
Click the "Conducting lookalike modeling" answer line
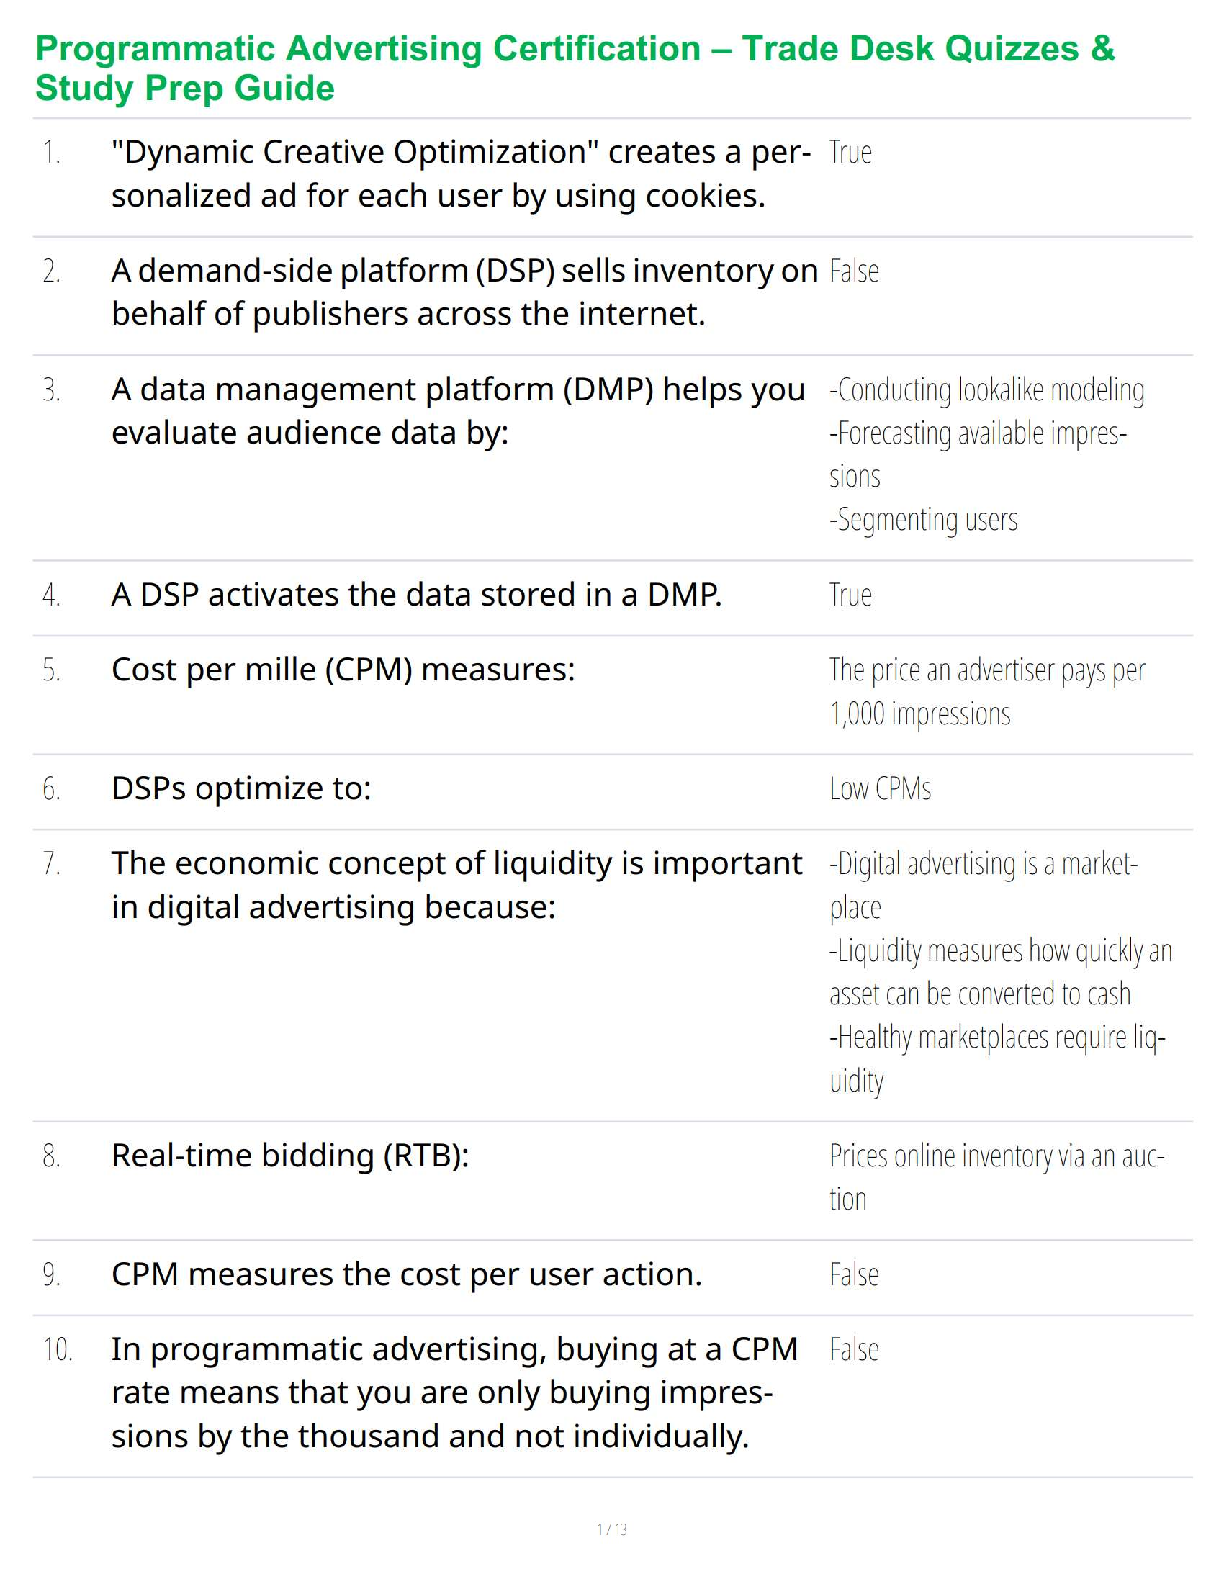pos(986,390)
